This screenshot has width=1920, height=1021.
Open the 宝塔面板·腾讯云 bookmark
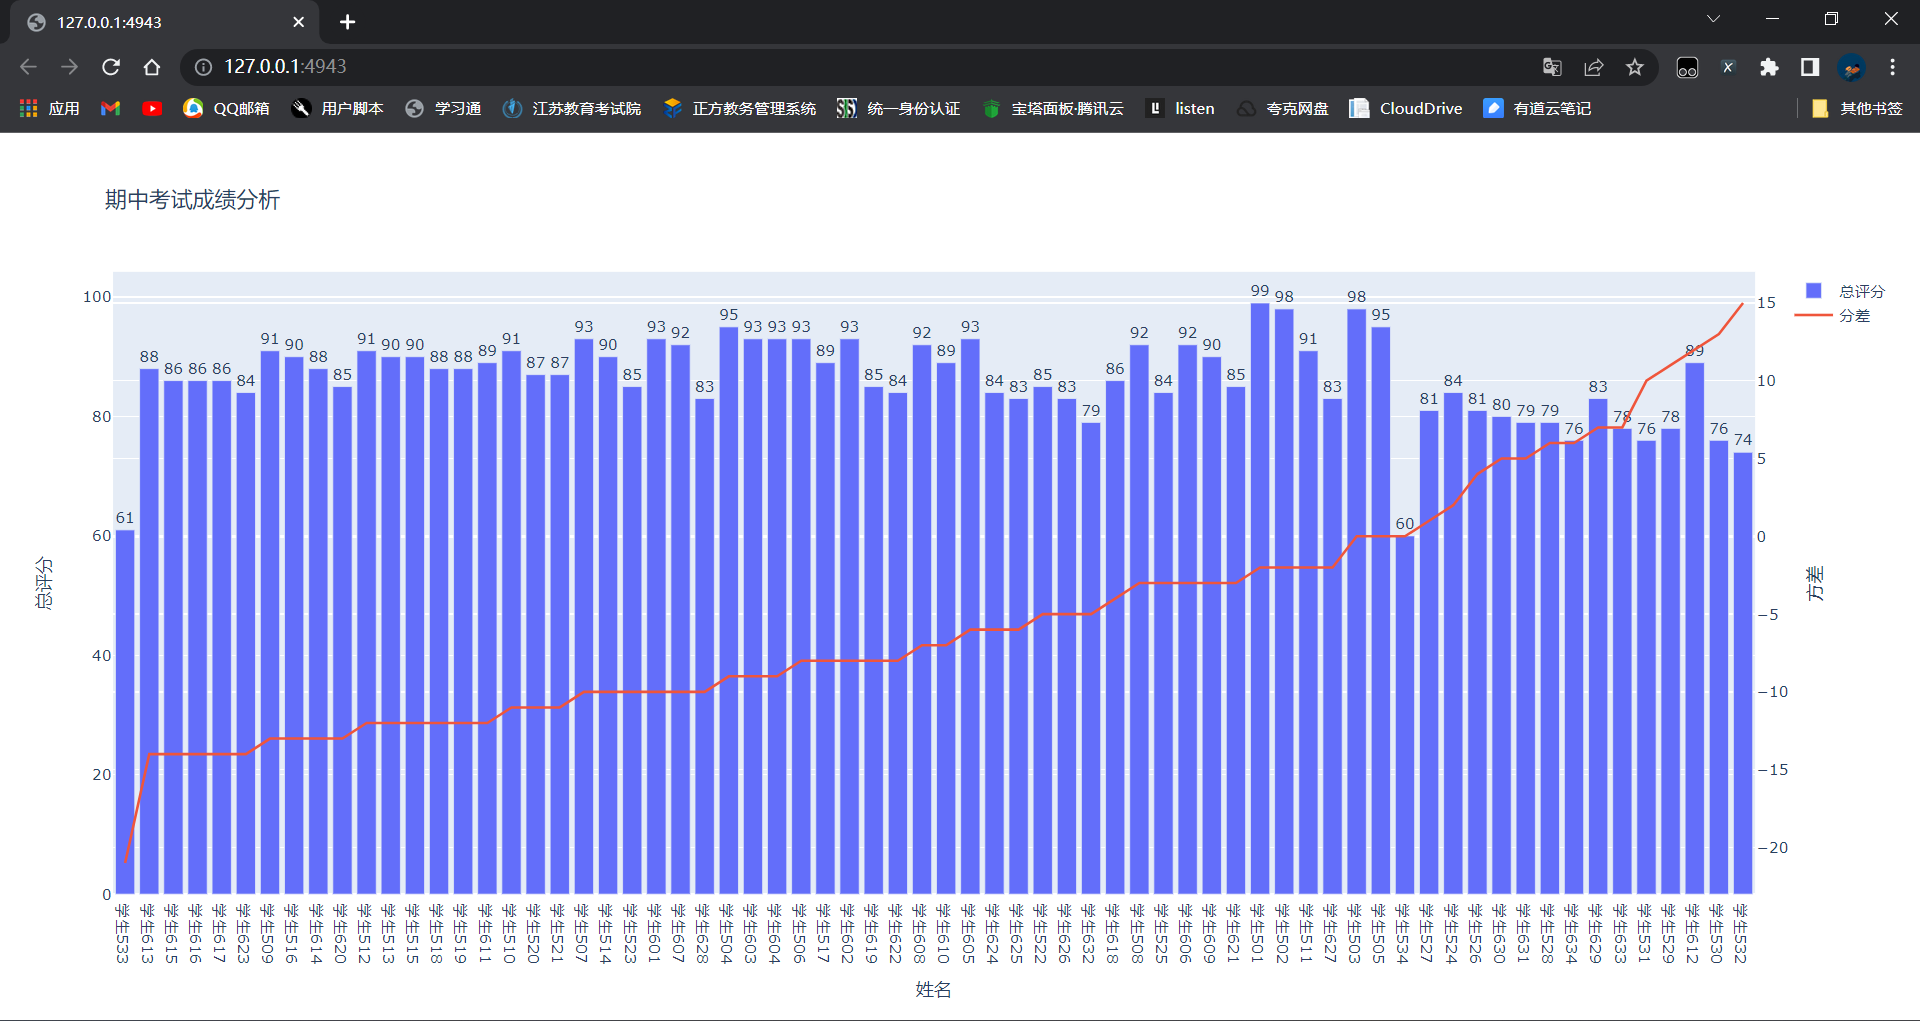(1053, 108)
